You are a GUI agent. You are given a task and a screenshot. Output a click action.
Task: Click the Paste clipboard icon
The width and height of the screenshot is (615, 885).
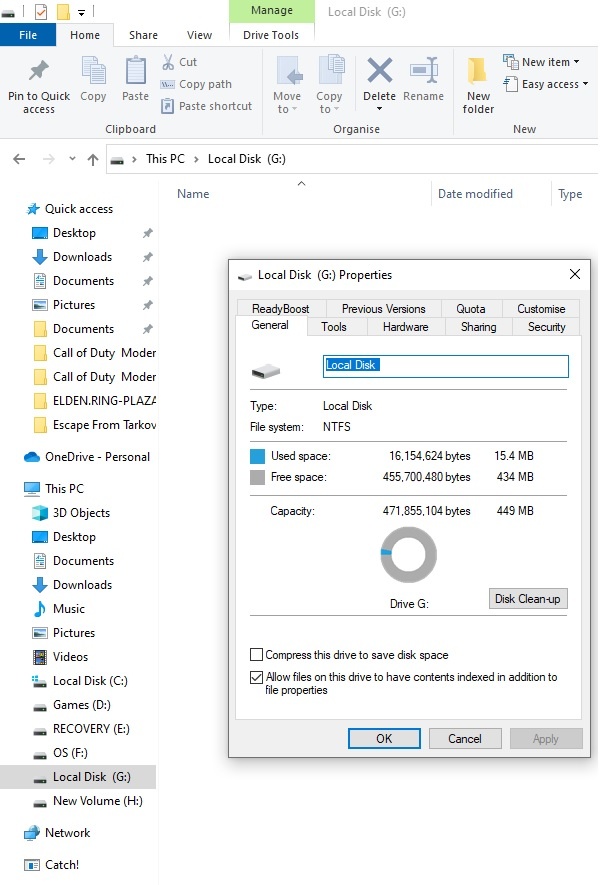[135, 71]
